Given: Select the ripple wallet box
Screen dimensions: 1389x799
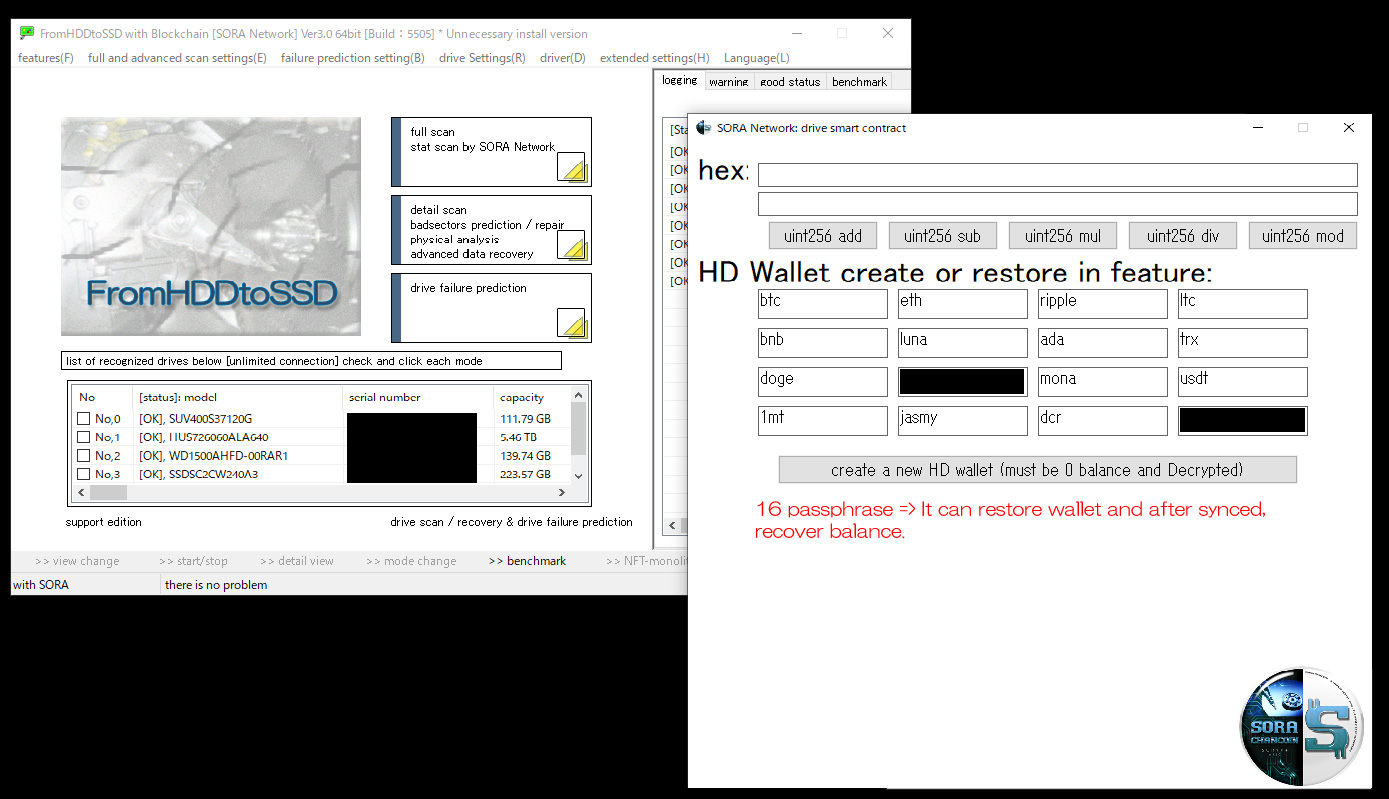Looking at the screenshot, I should [x=1103, y=304].
